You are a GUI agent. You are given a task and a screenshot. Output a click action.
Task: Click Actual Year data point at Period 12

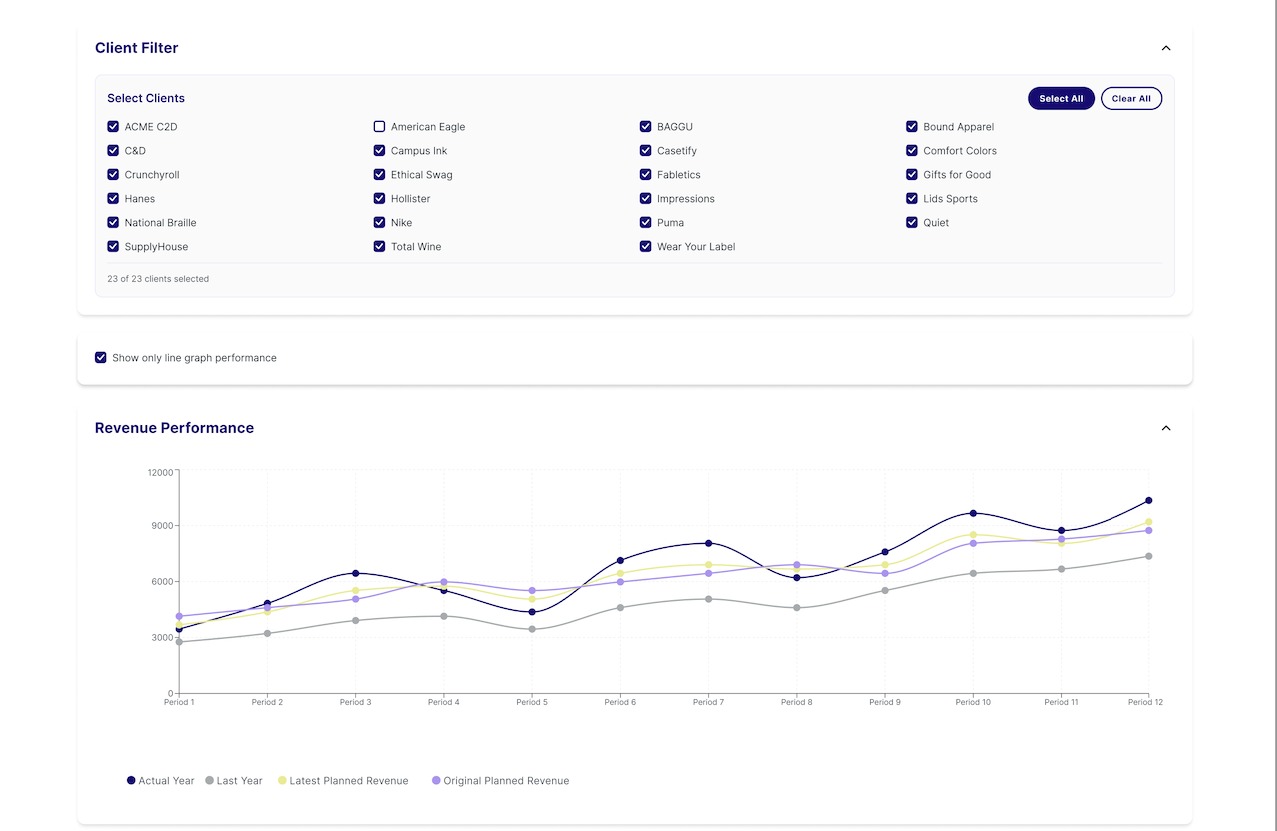1149,500
